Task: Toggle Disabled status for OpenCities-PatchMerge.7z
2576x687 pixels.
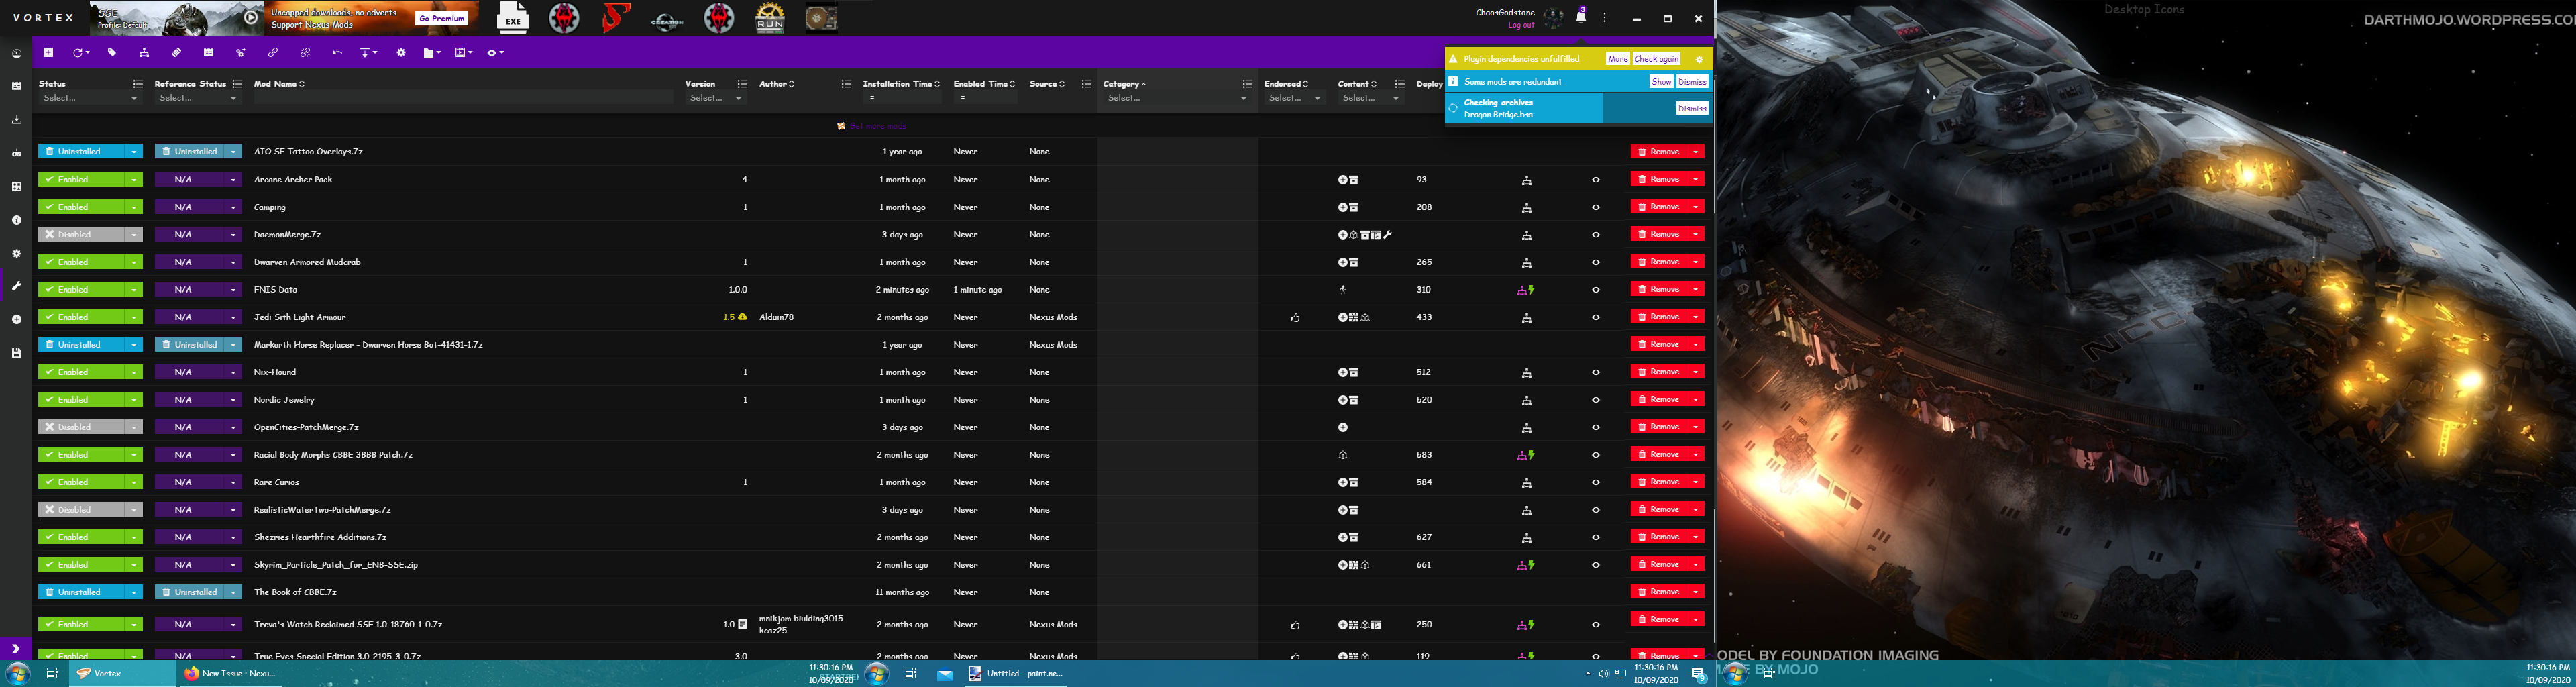Action: tap(82, 427)
